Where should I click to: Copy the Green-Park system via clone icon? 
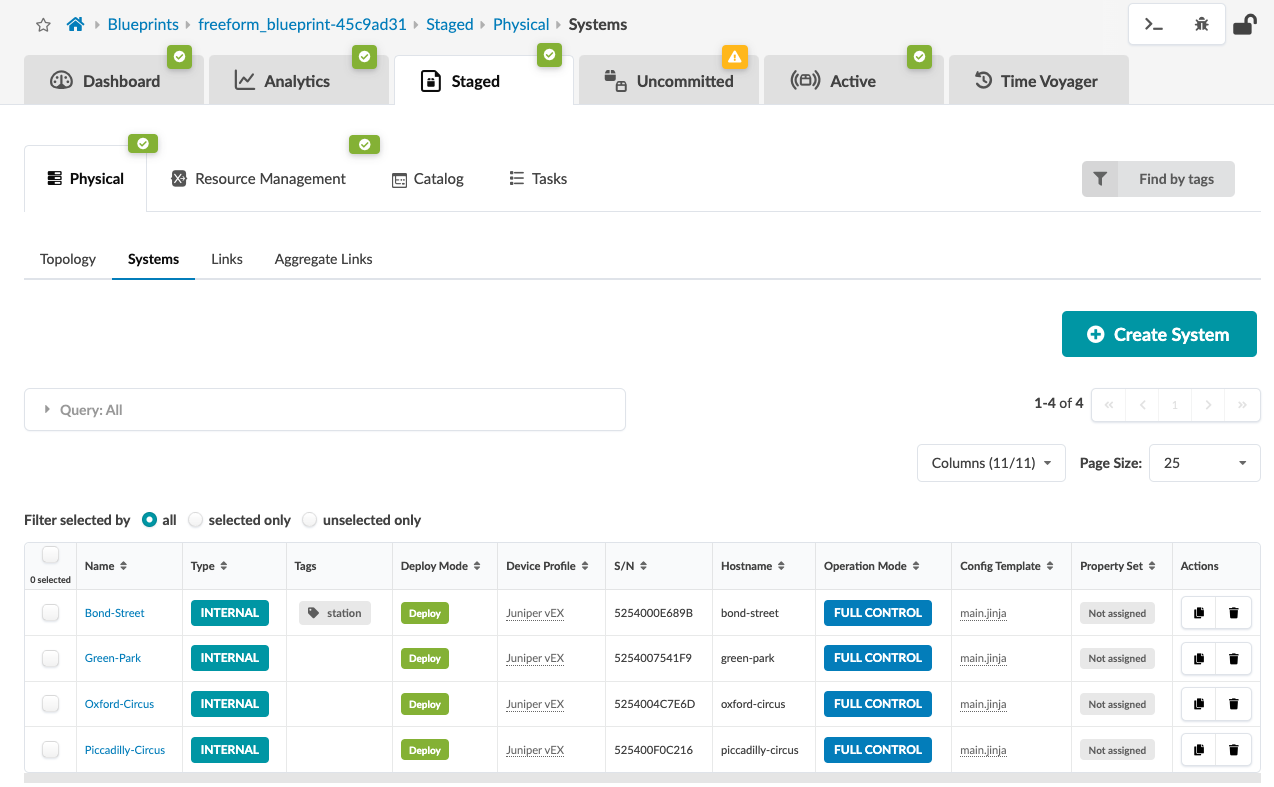[1198, 659]
